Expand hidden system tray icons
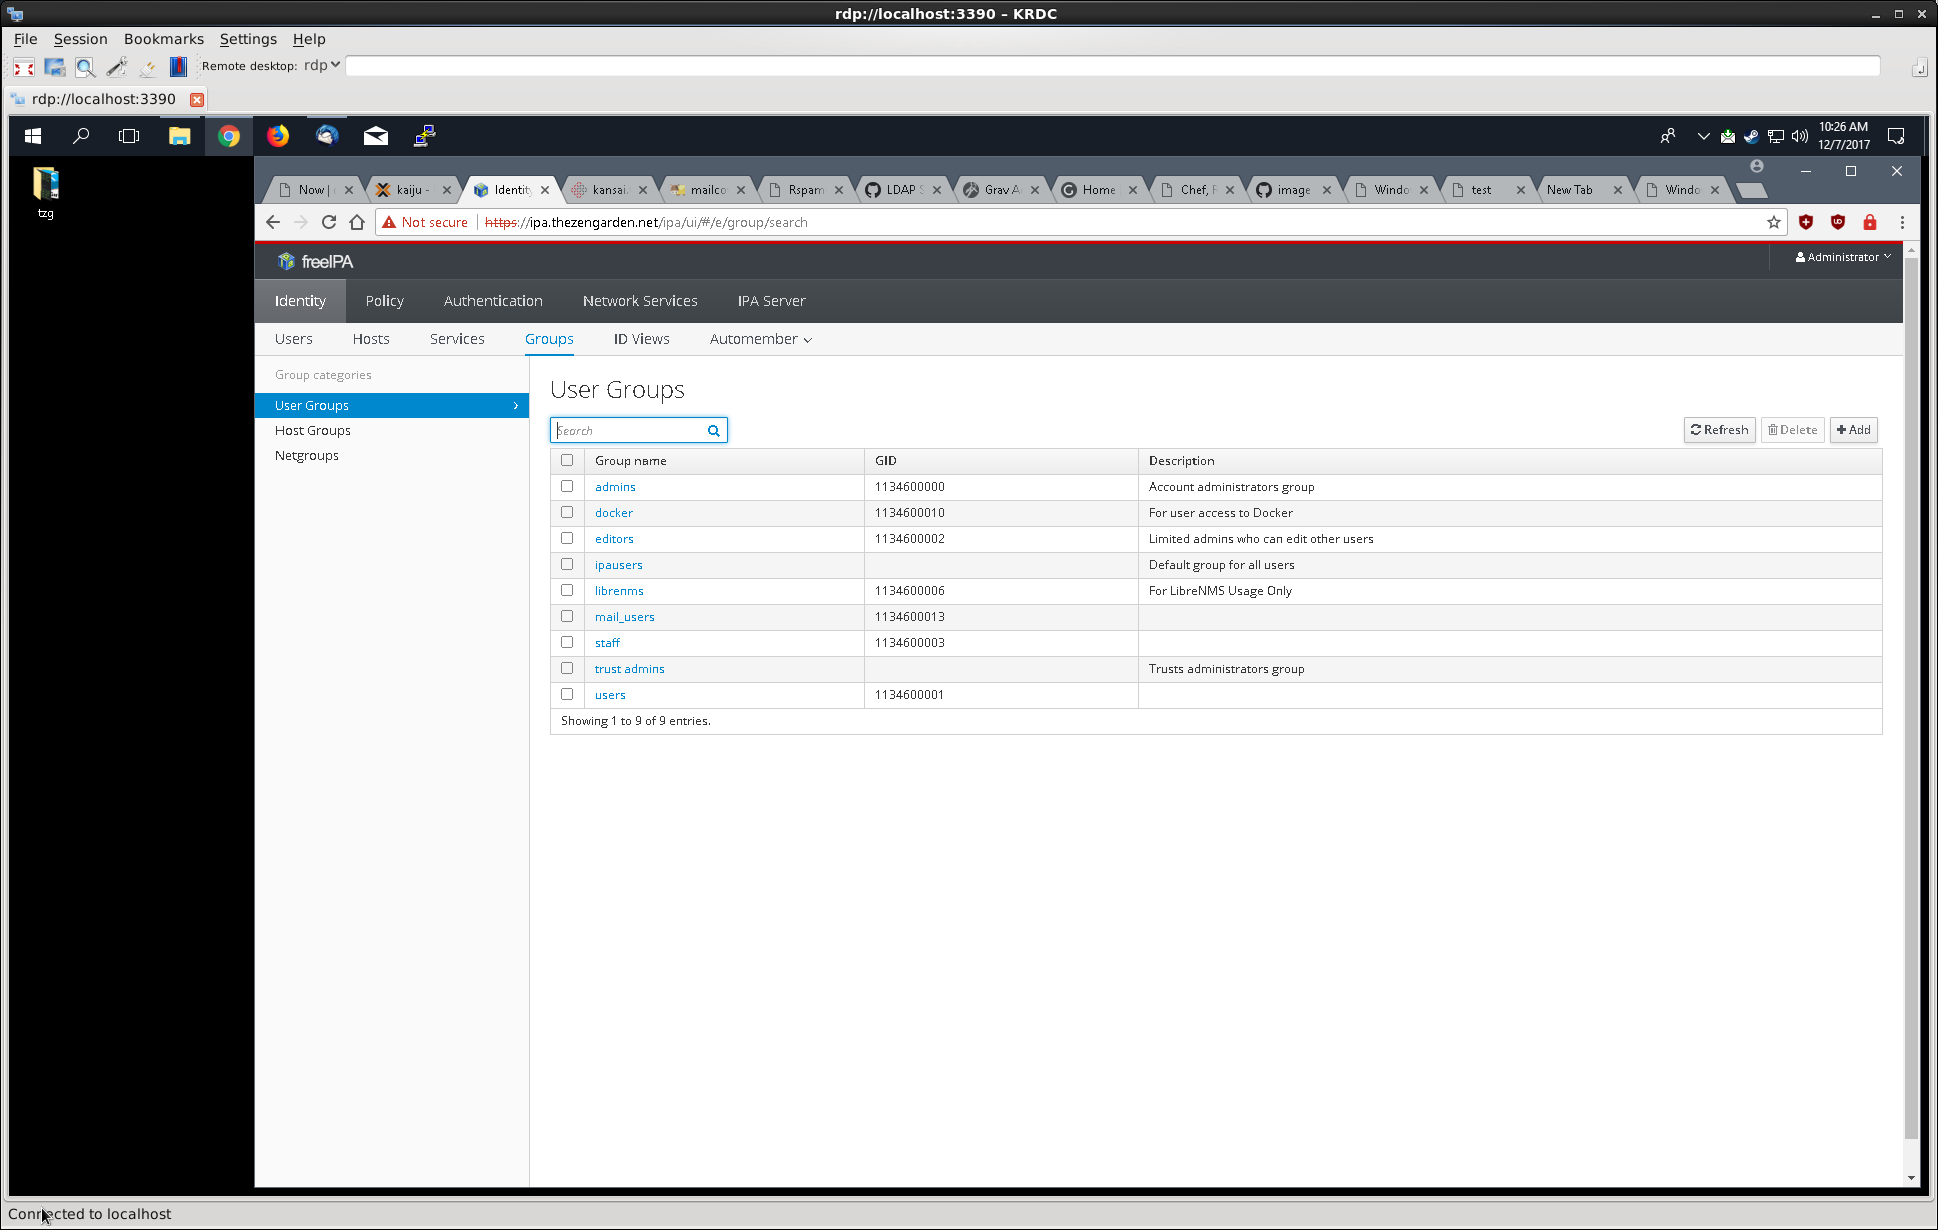This screenshot has width=1938, height=1230. [1703, 136]
